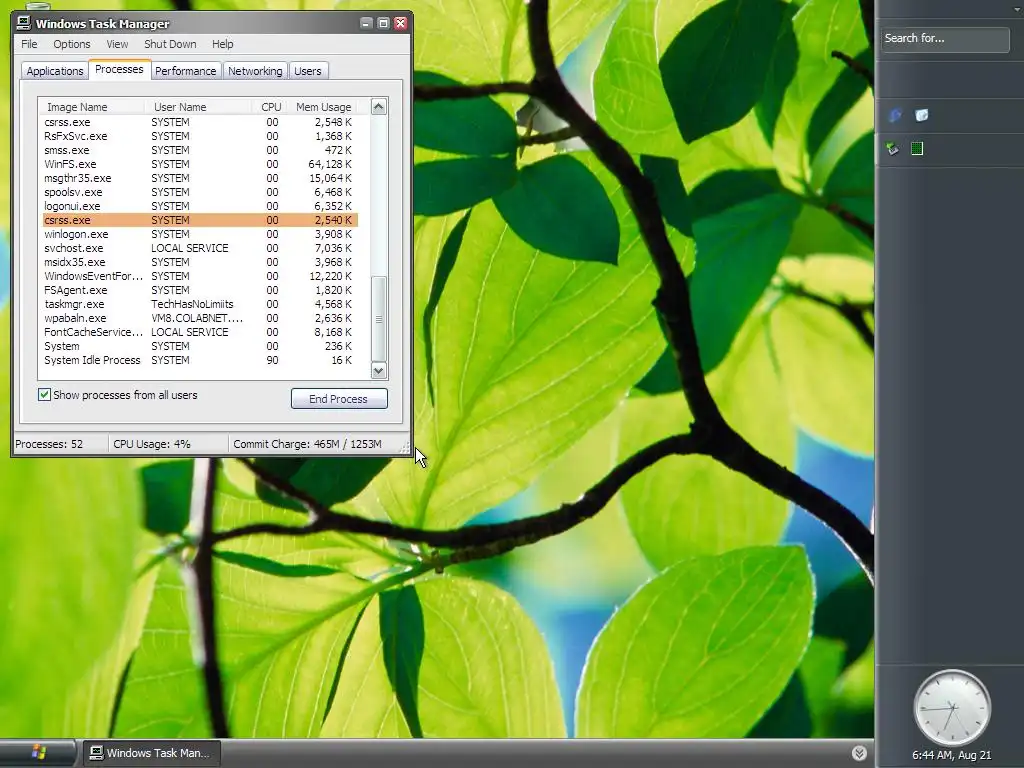
Task: Click the green Task Manager CPU tray icon
Action: (x=917, y=149)
